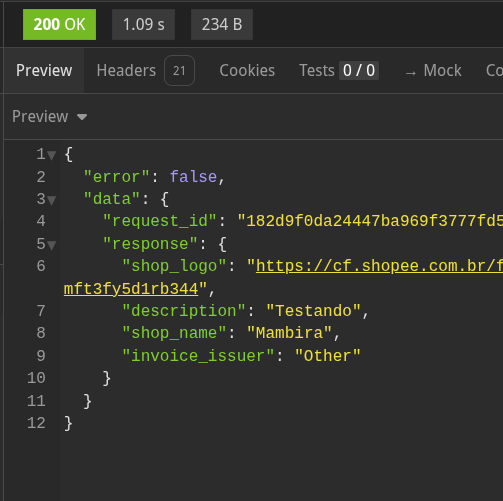Screen dimensions: 503x501
Task: Click line number 9 in the gutter
Action: [41, 356]
